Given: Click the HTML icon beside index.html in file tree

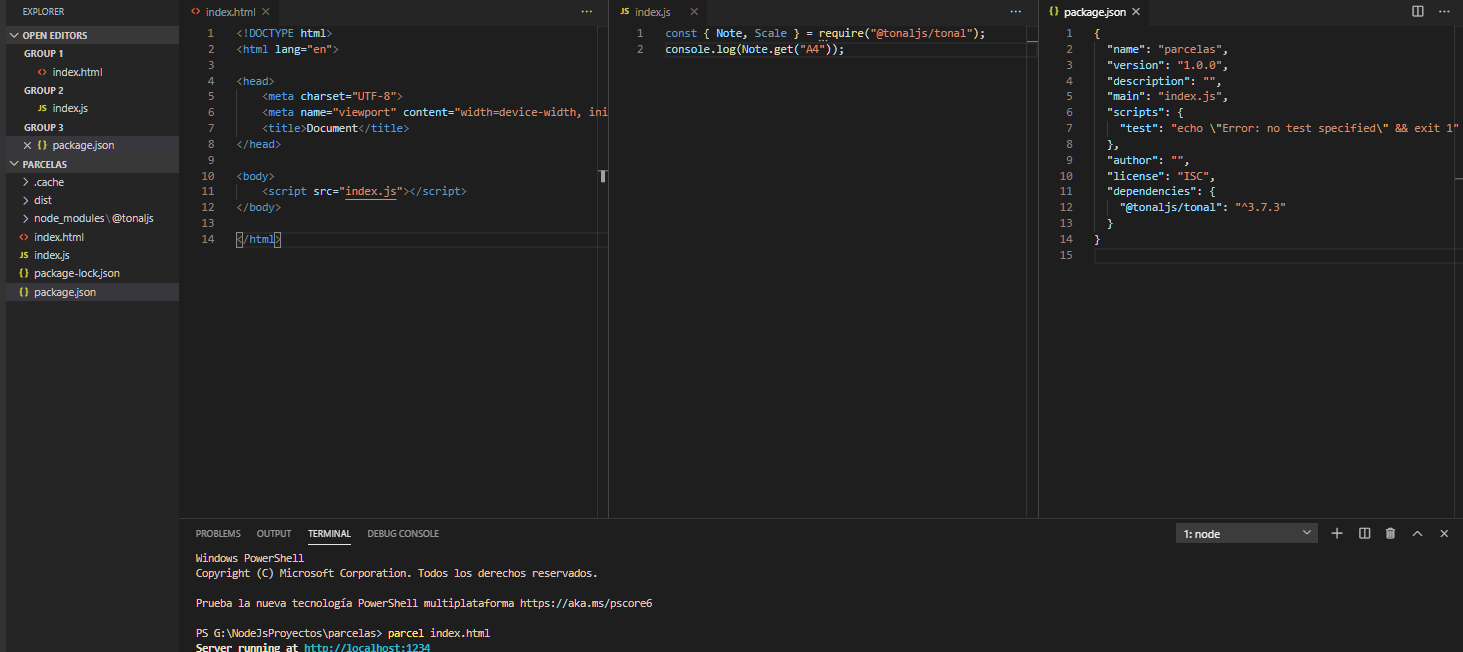Looking at the screenshot, I should [x=24, y=237].
